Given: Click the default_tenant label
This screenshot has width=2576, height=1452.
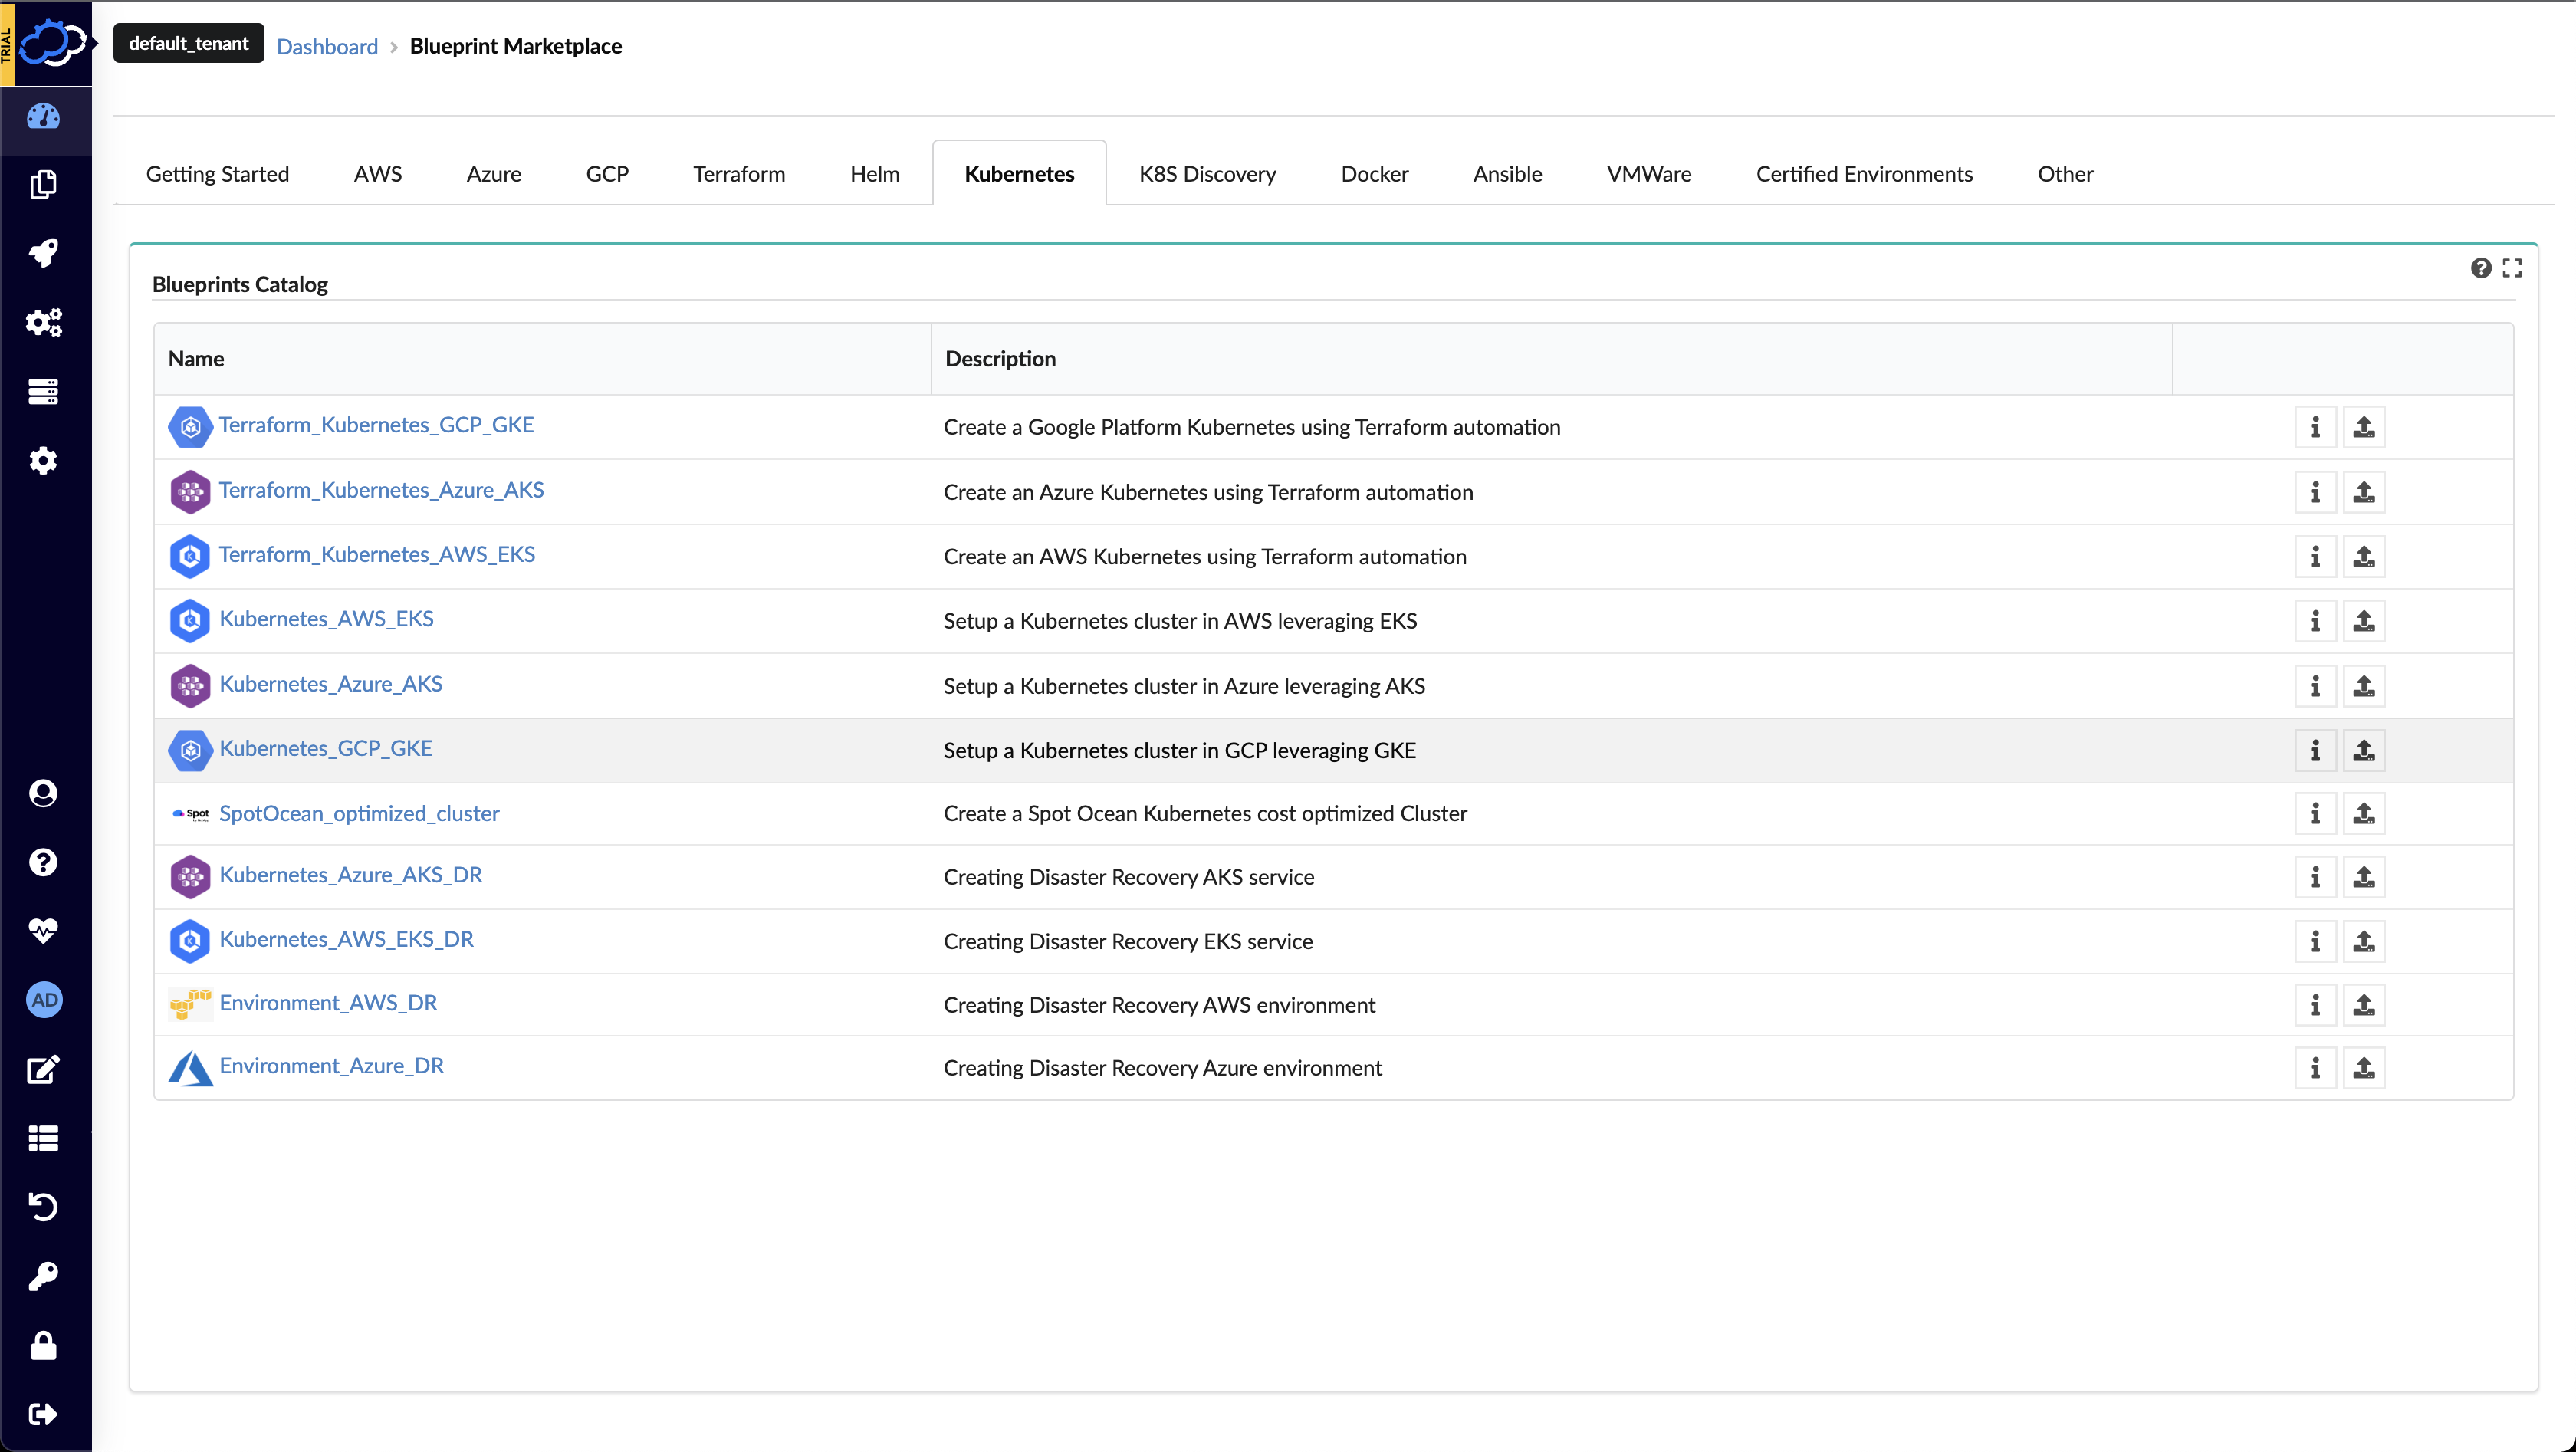Looking at the screenshot, I should tap(188, 43).
